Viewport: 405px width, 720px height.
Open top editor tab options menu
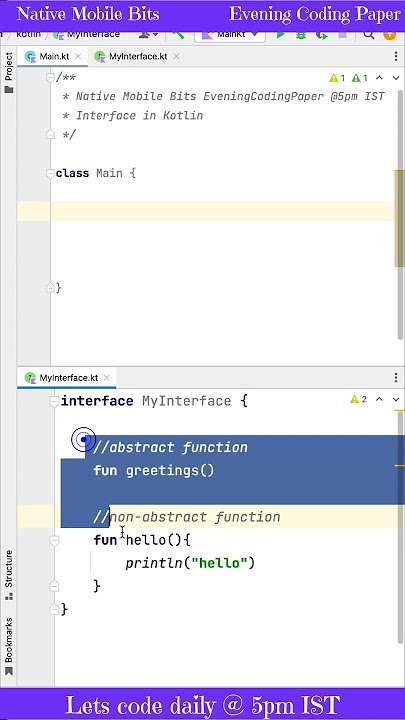point(396,56)
